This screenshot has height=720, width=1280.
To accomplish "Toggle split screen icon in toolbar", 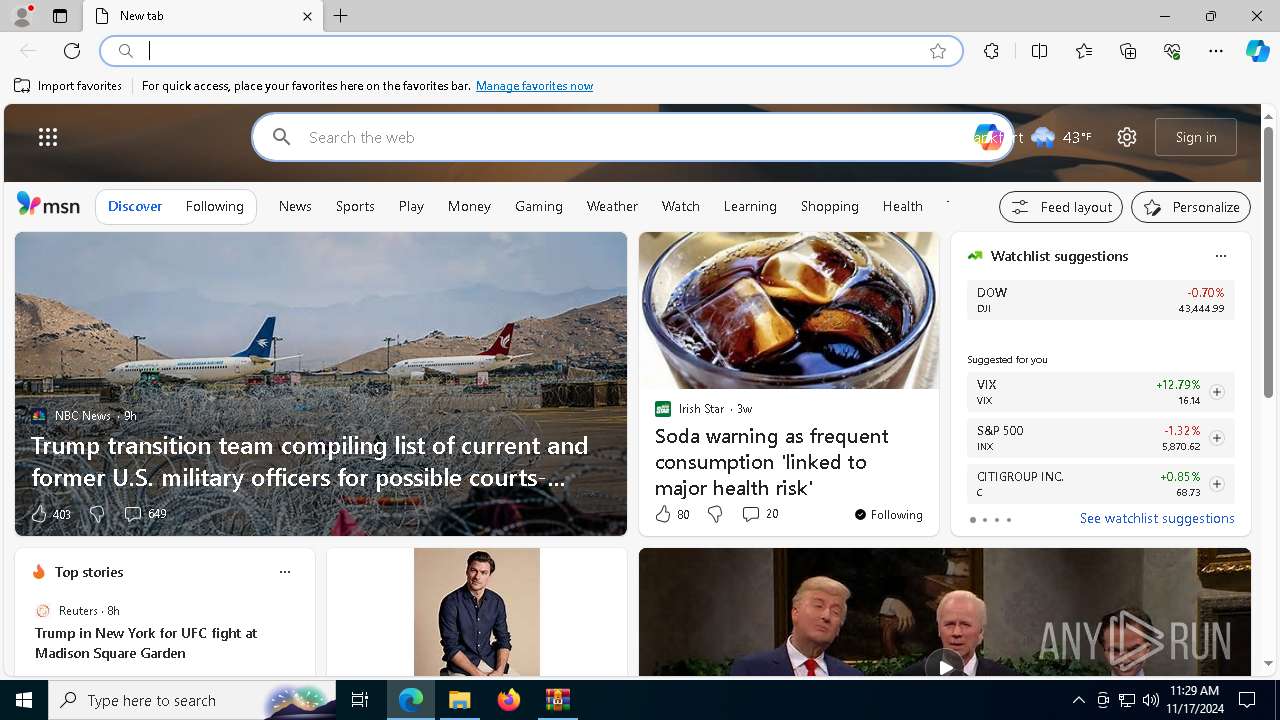I will (x=1039, y=51).
